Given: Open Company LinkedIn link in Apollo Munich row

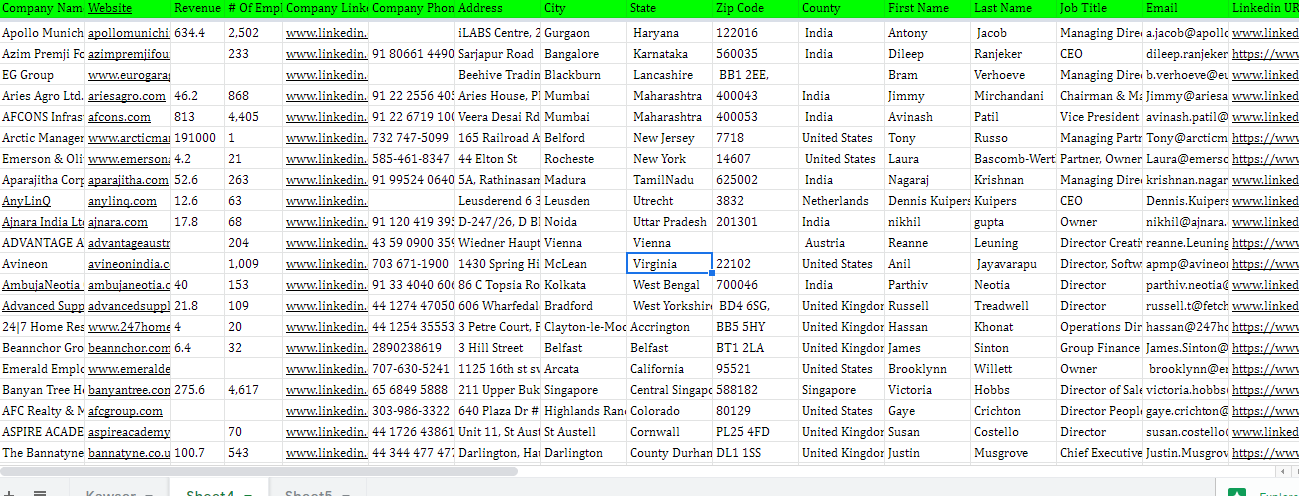Looking at the screenshot, I should tap(326, 33).
